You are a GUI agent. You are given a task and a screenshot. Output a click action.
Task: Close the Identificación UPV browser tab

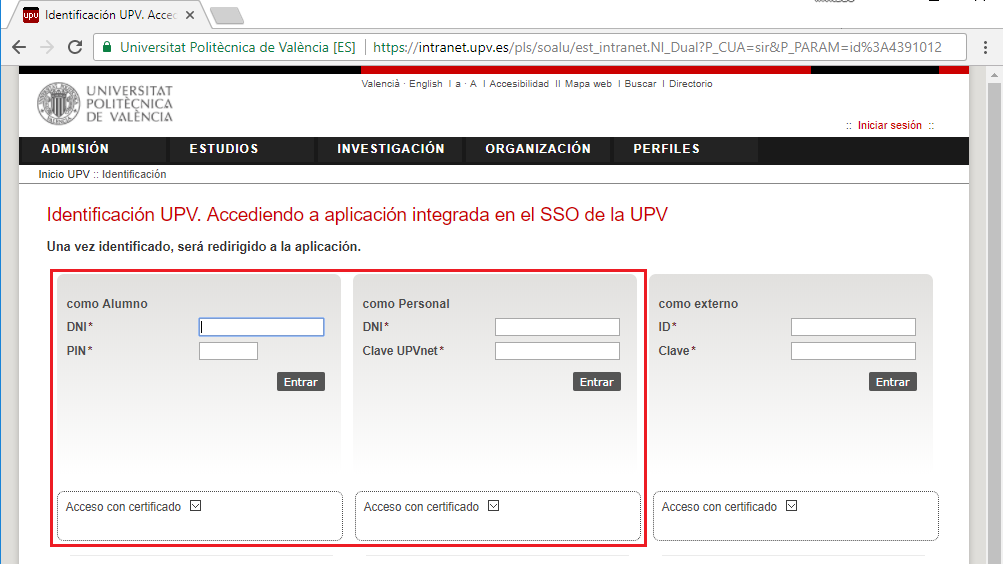click(190, 16)
